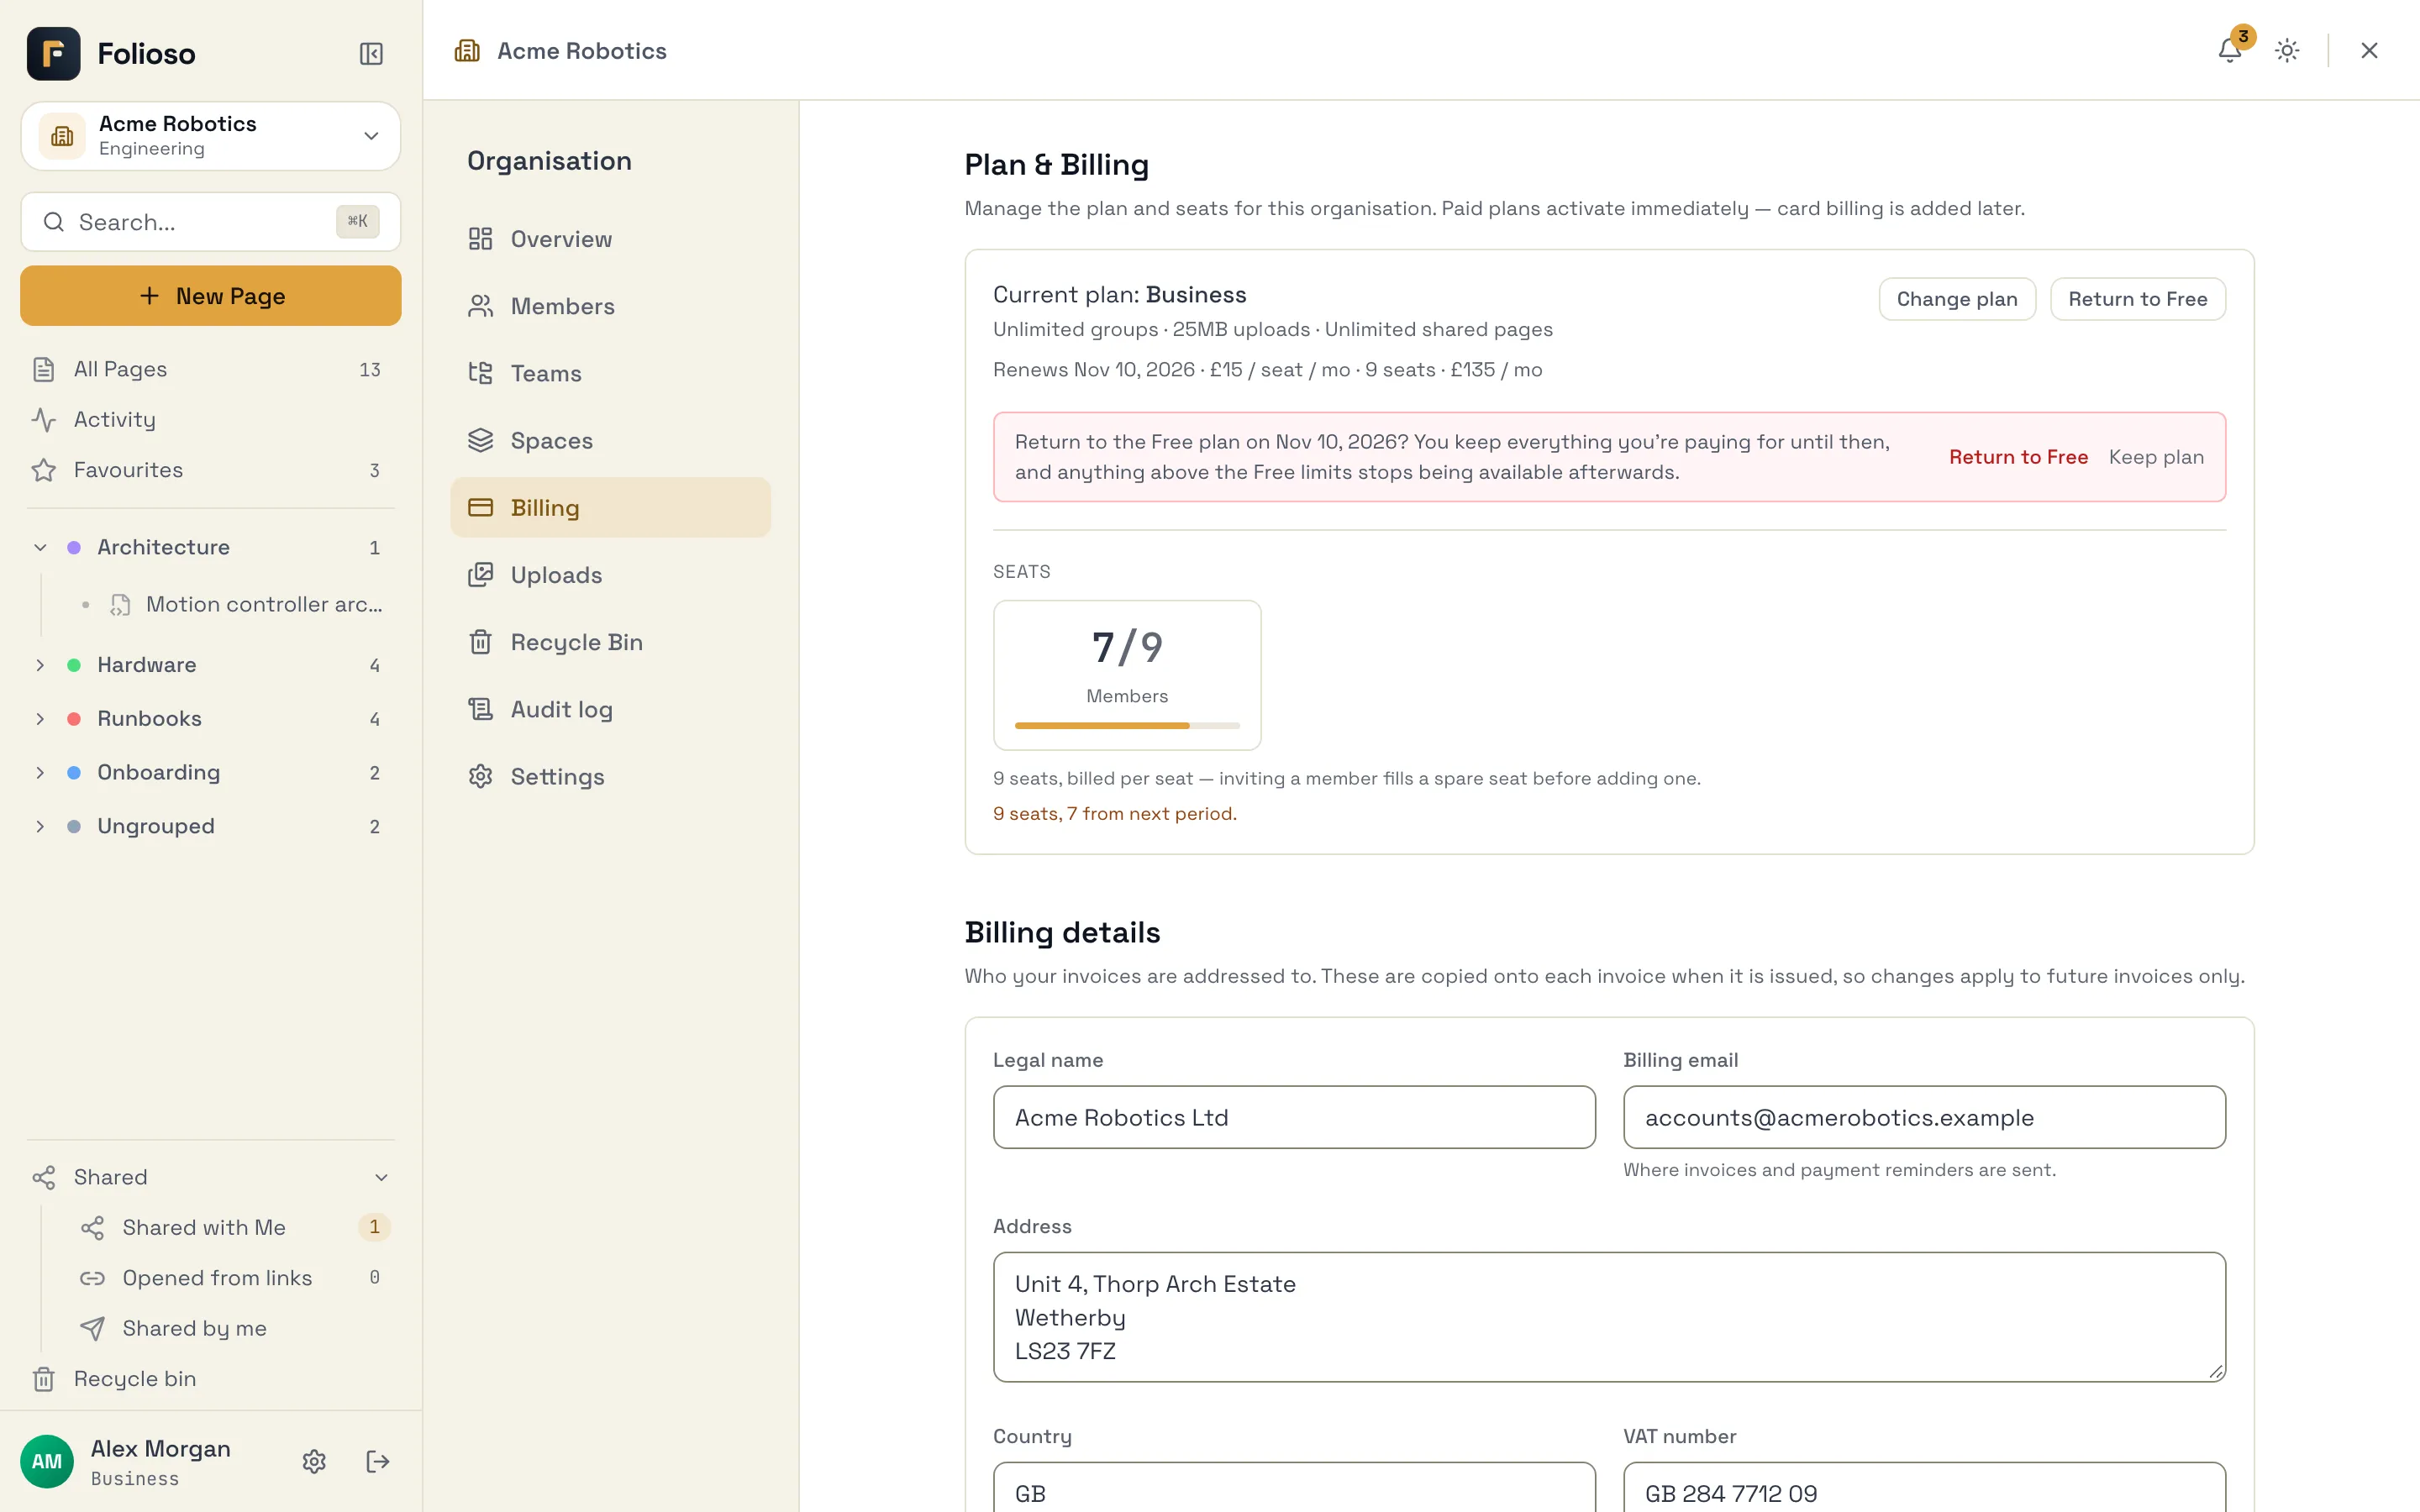Go to the Overview section
The image size is (2420, 1512).
610,239
